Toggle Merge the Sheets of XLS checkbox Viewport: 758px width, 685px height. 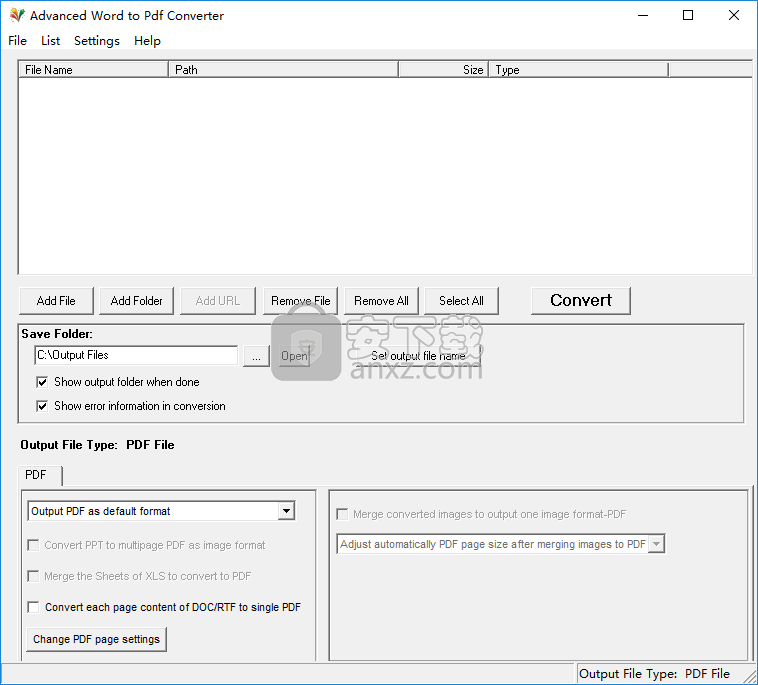[x=33, y=576]
